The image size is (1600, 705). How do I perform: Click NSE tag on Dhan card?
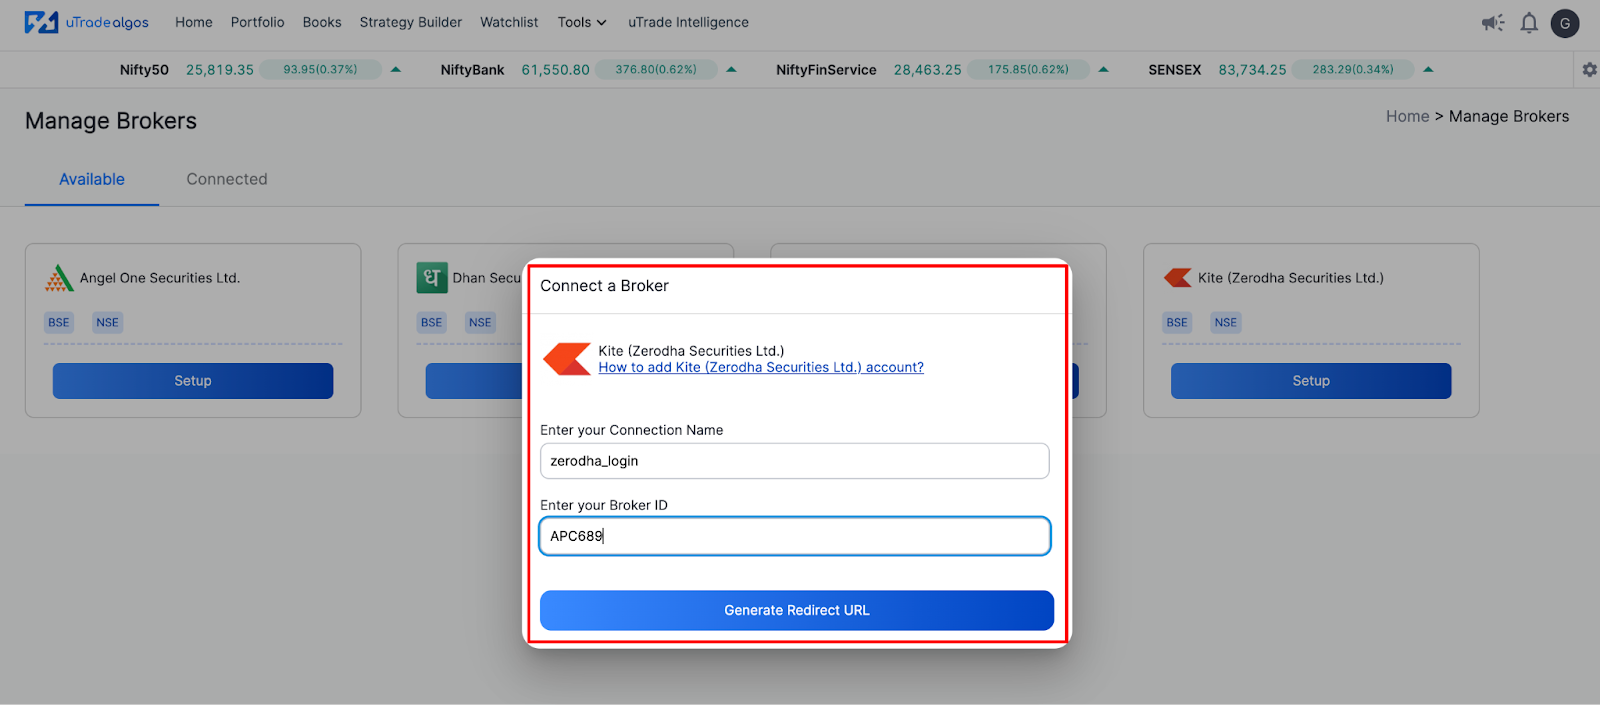pos(480,322)
